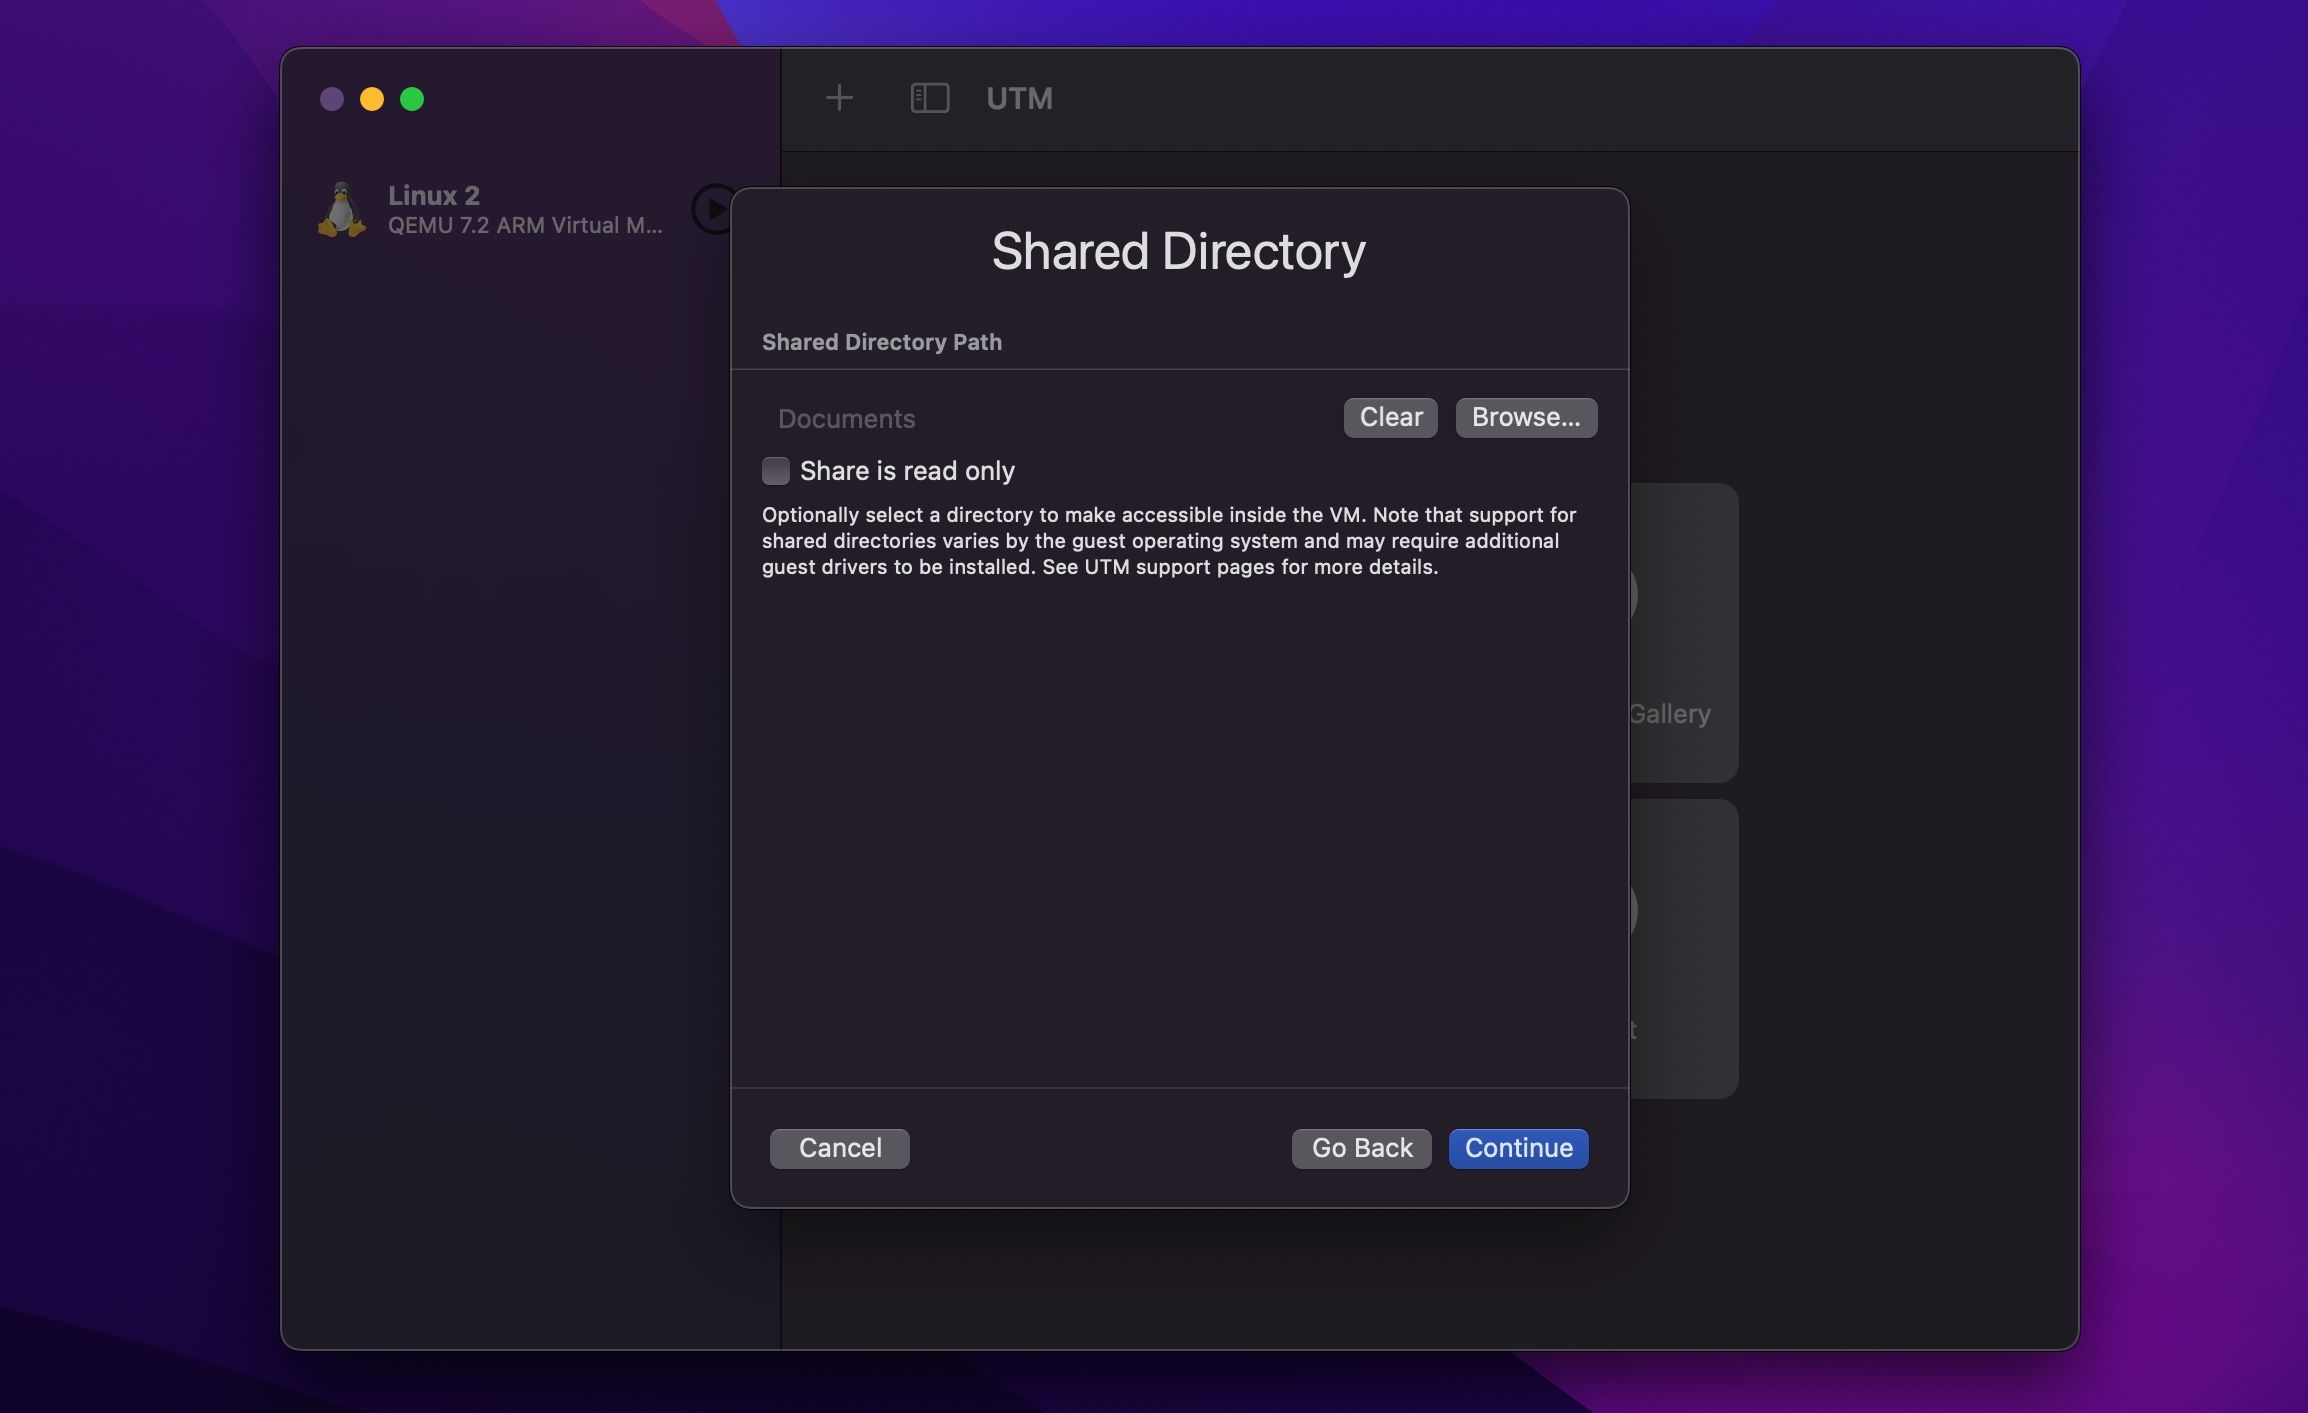Continue with the selected shared directory

click(x=1517, y=1148)
